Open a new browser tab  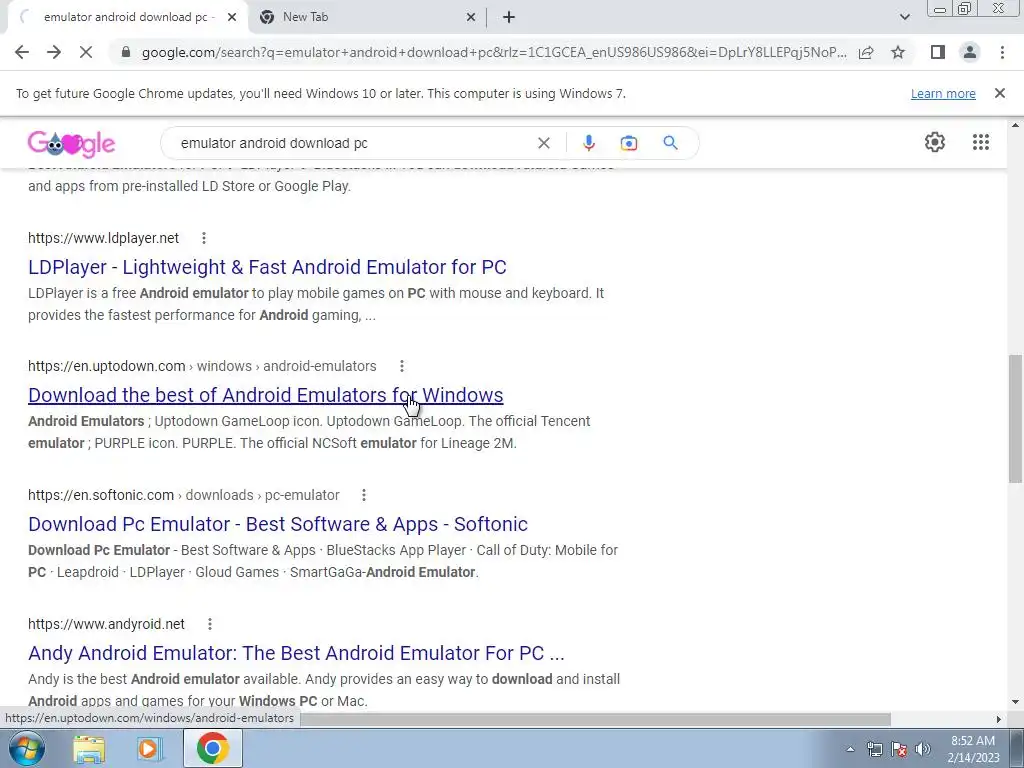[x=509, y=18]
